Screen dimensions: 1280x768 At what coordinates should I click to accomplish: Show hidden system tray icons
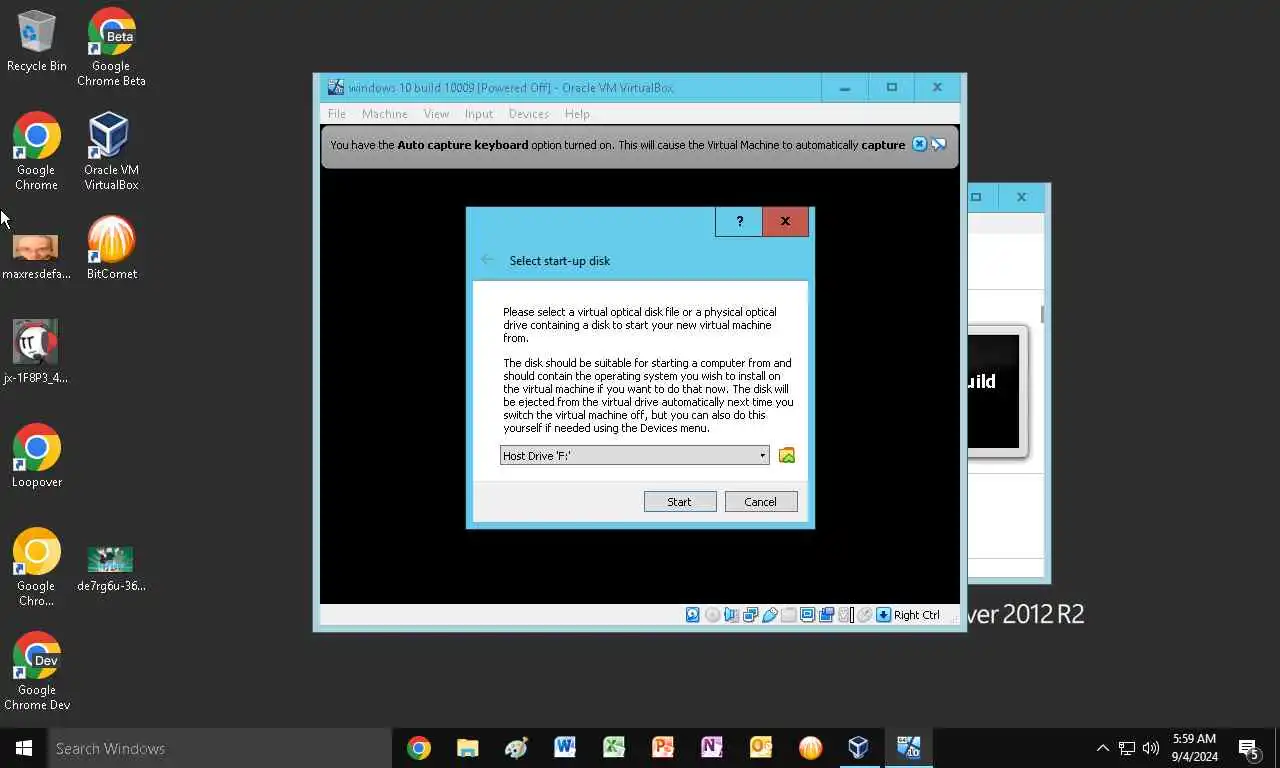pyautogui.click(x=1103, y=748)
